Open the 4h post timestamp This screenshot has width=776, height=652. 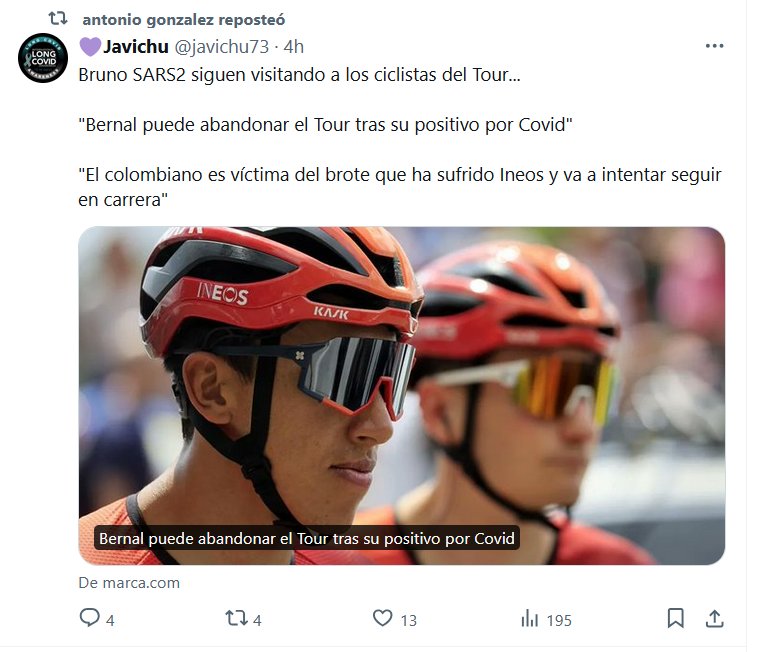293,47
